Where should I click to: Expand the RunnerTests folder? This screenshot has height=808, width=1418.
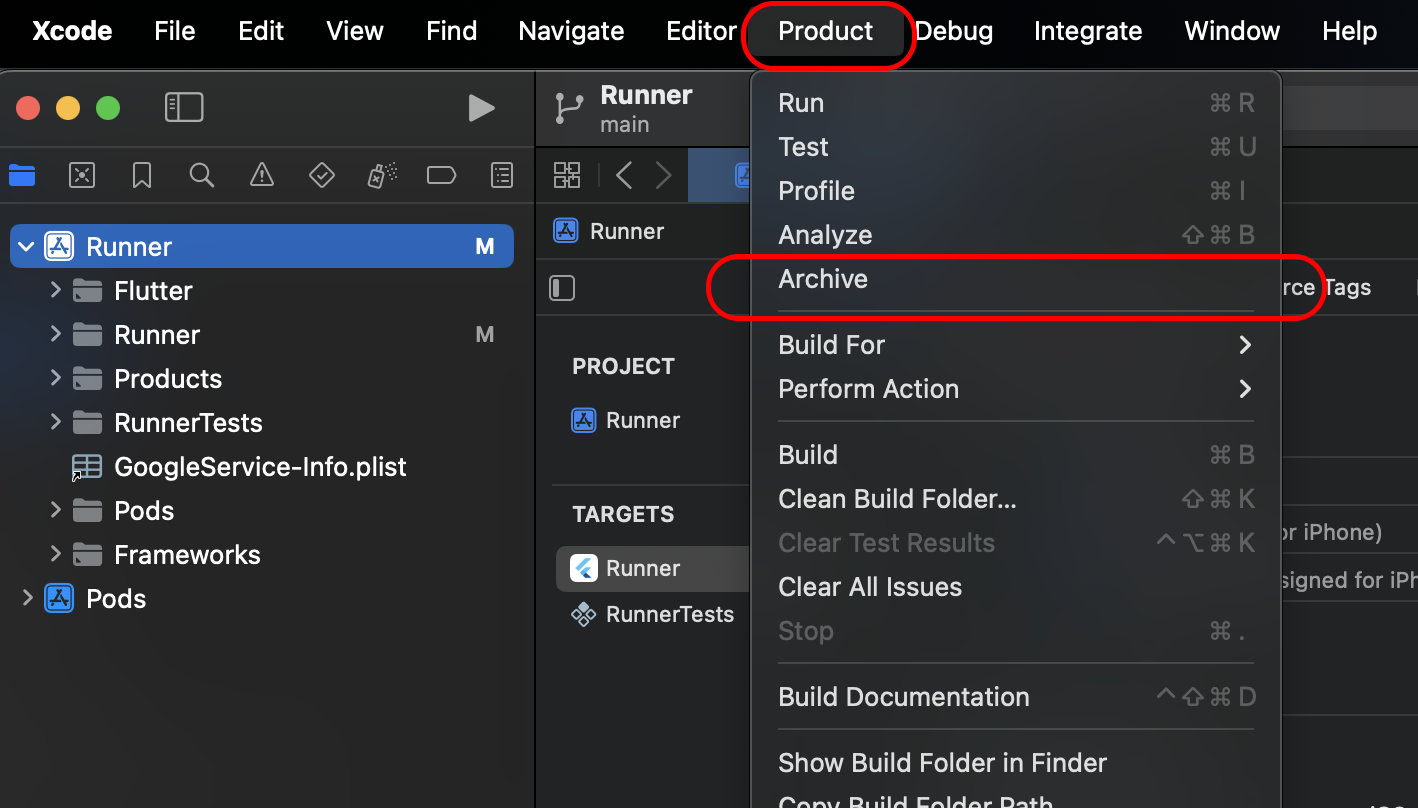(56, 422)
